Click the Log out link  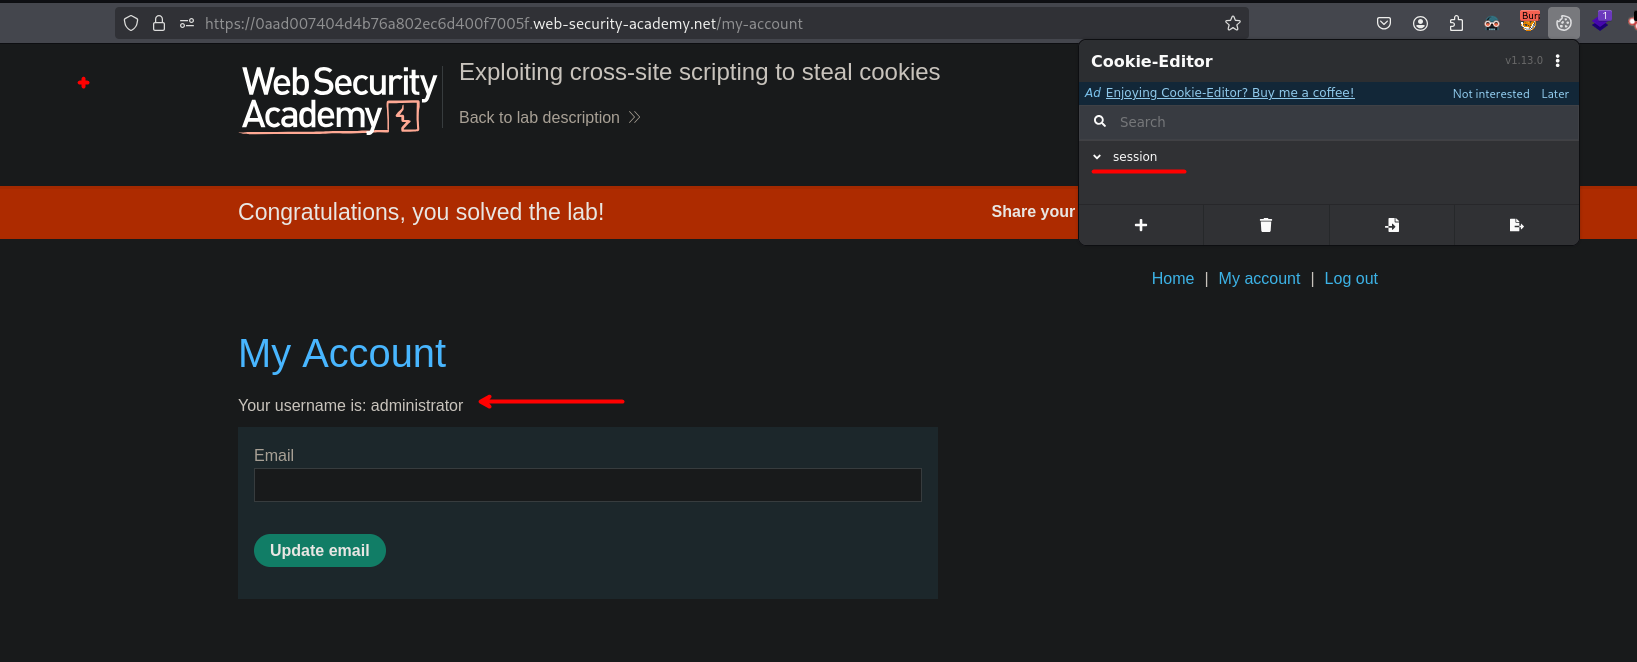(1351, 279)
